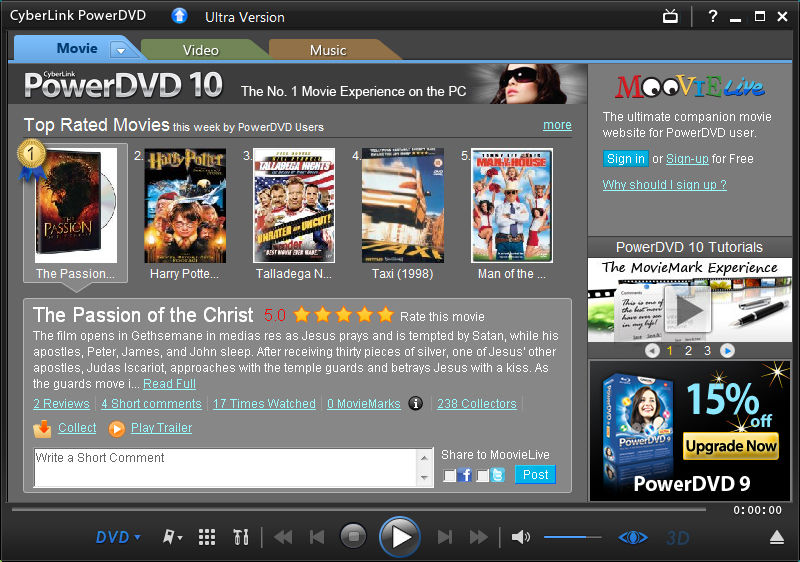The height and width of the screenshot is (562, 800).
Task: Click in the Write a Short Comment field
Action: tap(226, 468)
